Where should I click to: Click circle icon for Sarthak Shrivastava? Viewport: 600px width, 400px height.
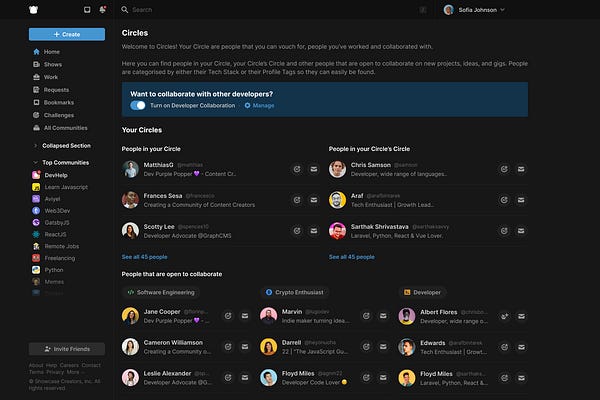[x=504, y=231]
